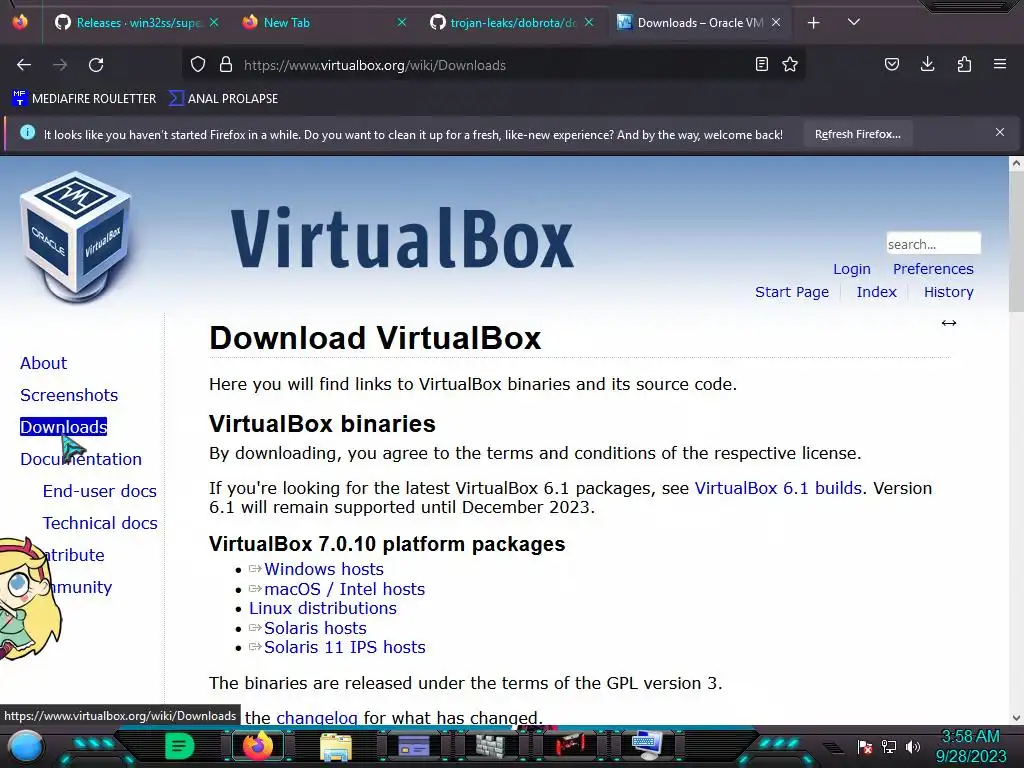Open the History link

(x=948, y=292)
